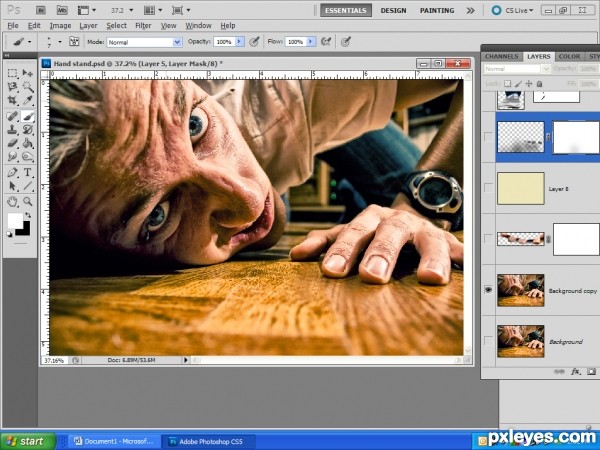Switch to the Channels tab
The width and height of the screenshot is (600, 450).
(501, 56)
